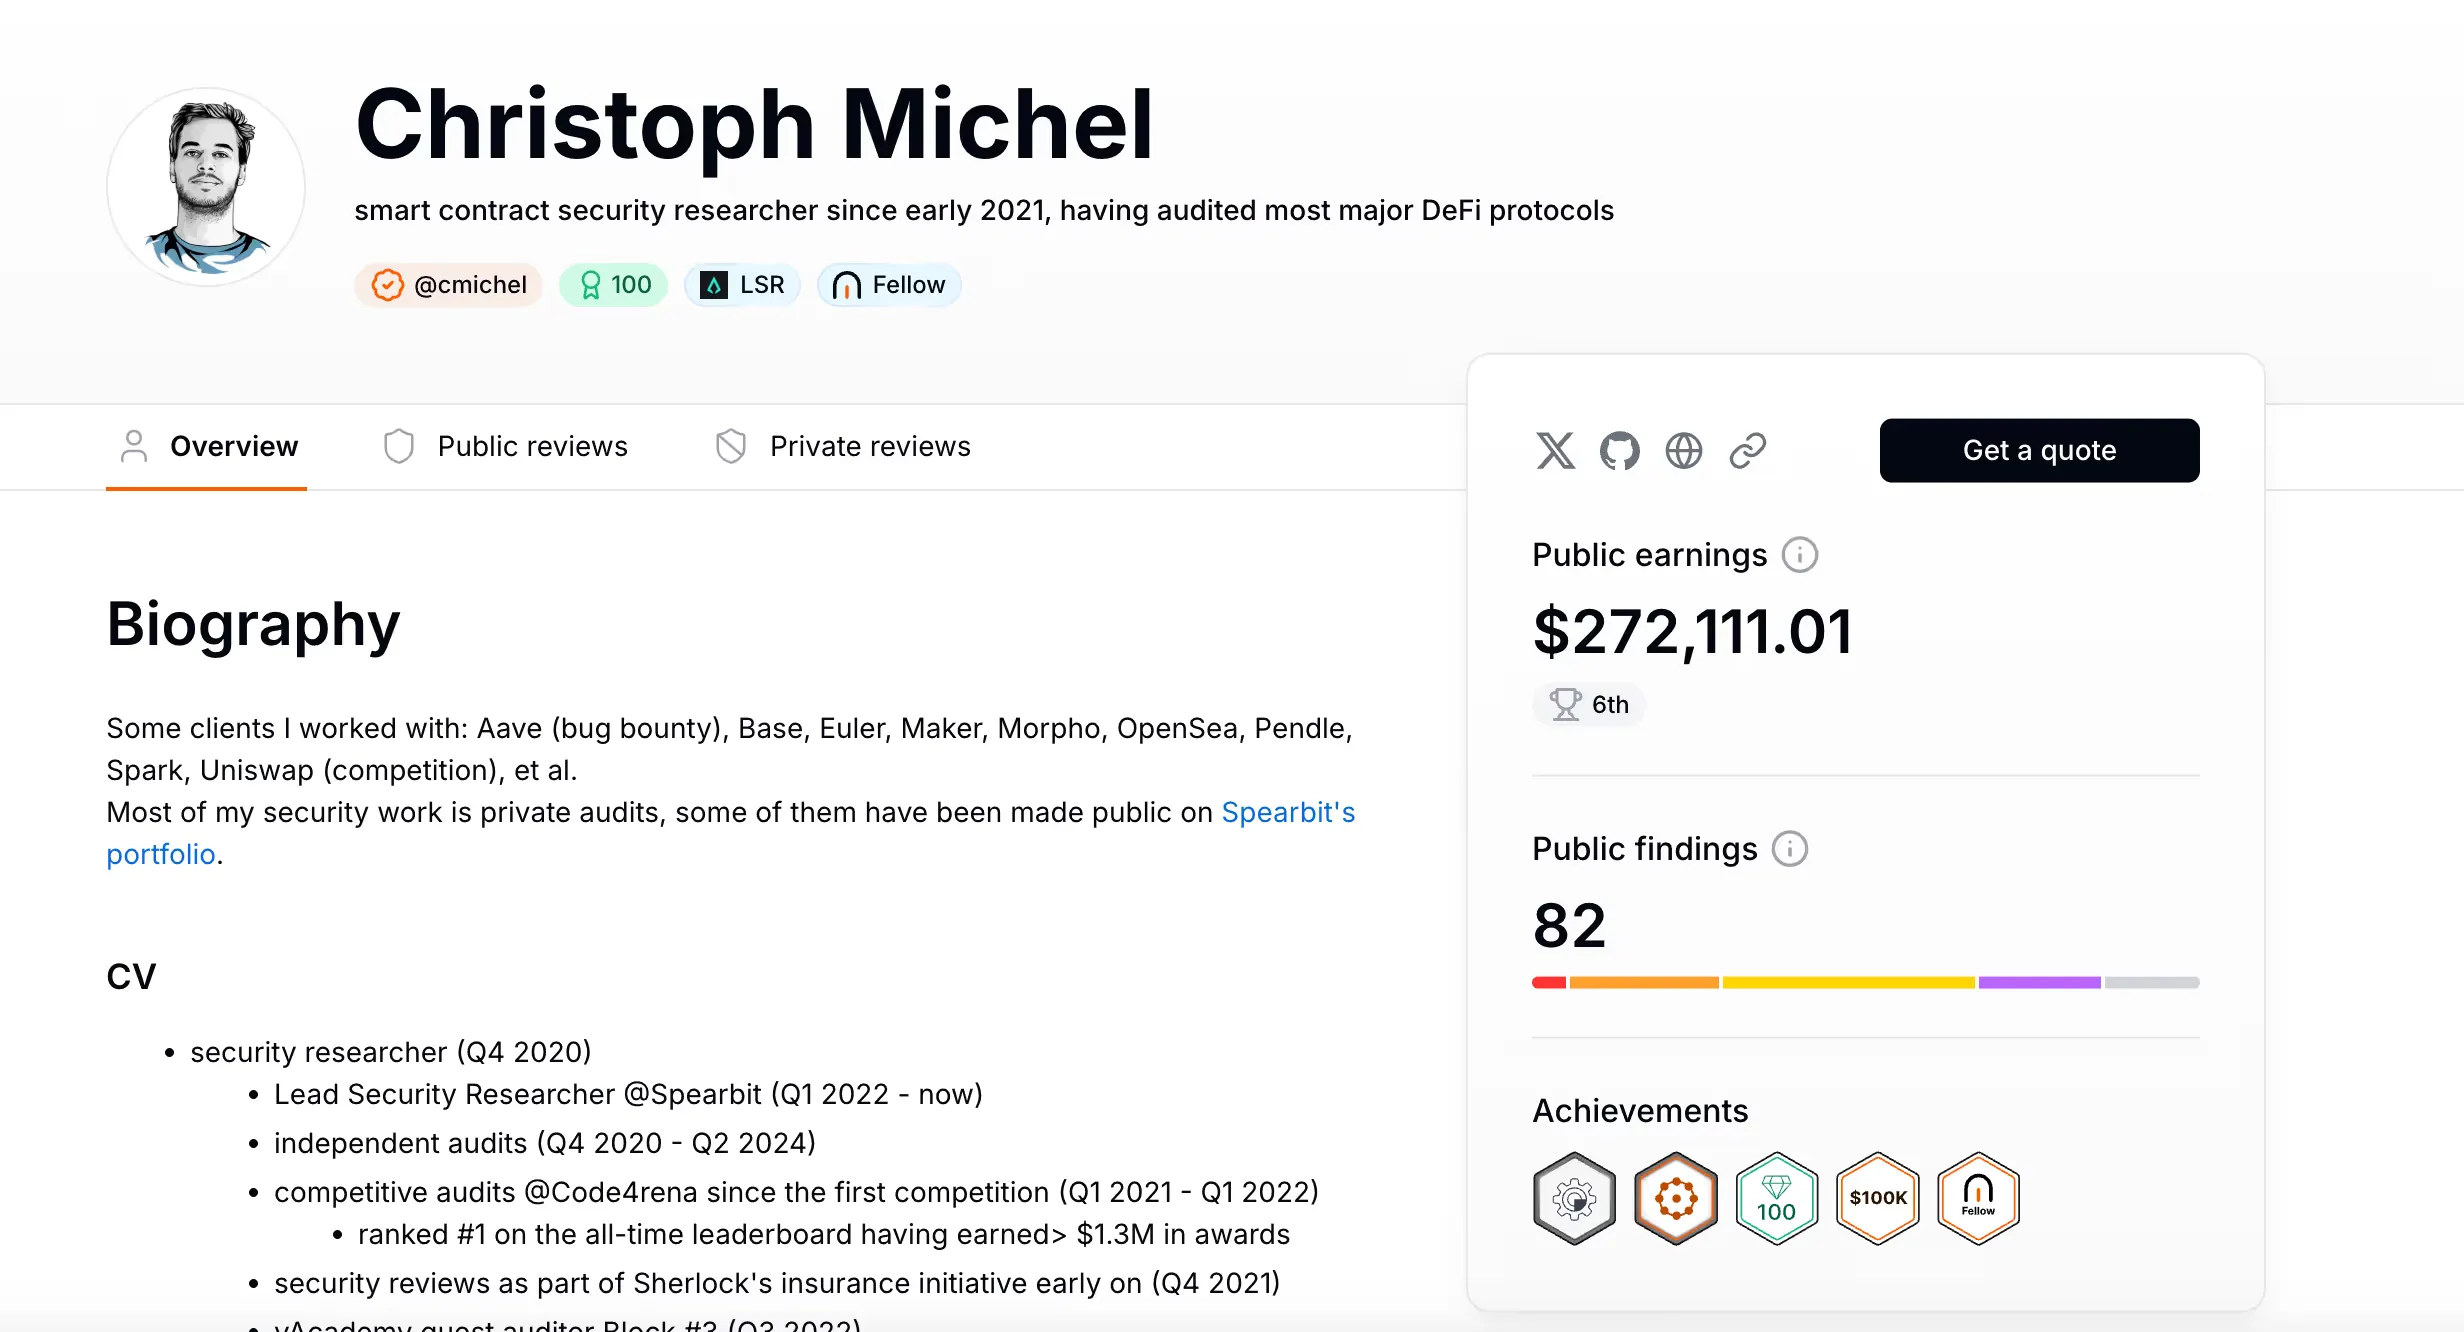Click the Public findings label
The height and width of the screenshot is (1332, 2464).
[1645, 849]
